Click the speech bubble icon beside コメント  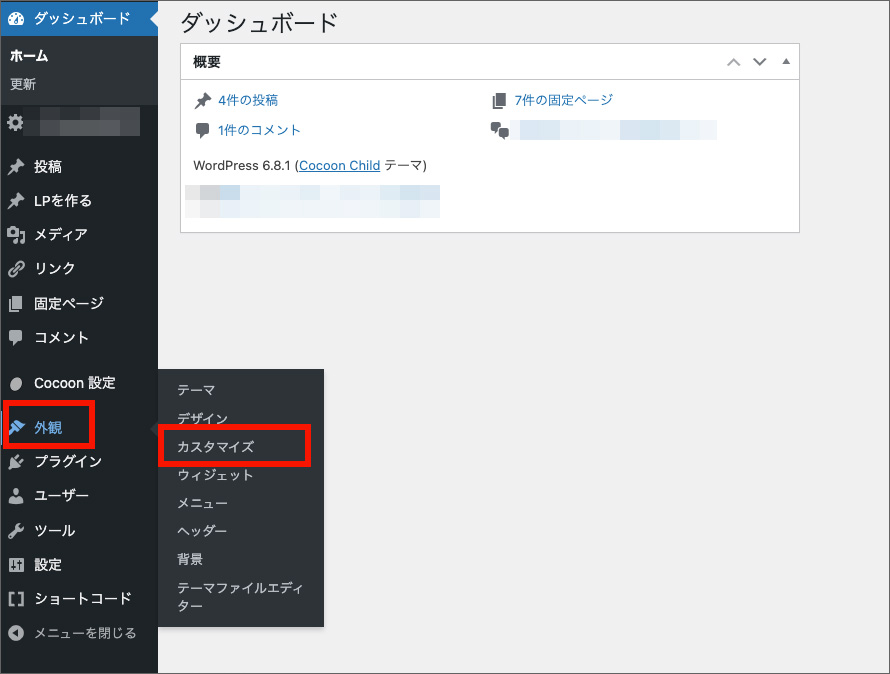[x=16, y=337]
